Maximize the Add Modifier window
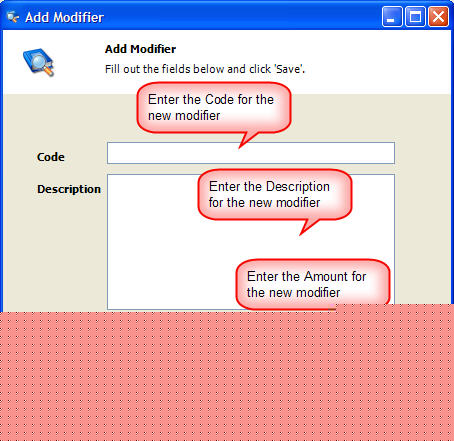This screenshot has height=441, width=454. pyautogui.click(x=415, y=16)
